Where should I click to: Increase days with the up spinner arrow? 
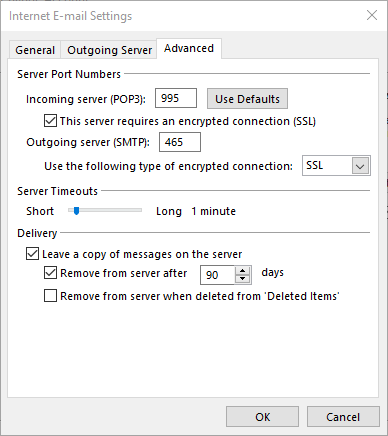pyautogui.click(x=243, y=271)
